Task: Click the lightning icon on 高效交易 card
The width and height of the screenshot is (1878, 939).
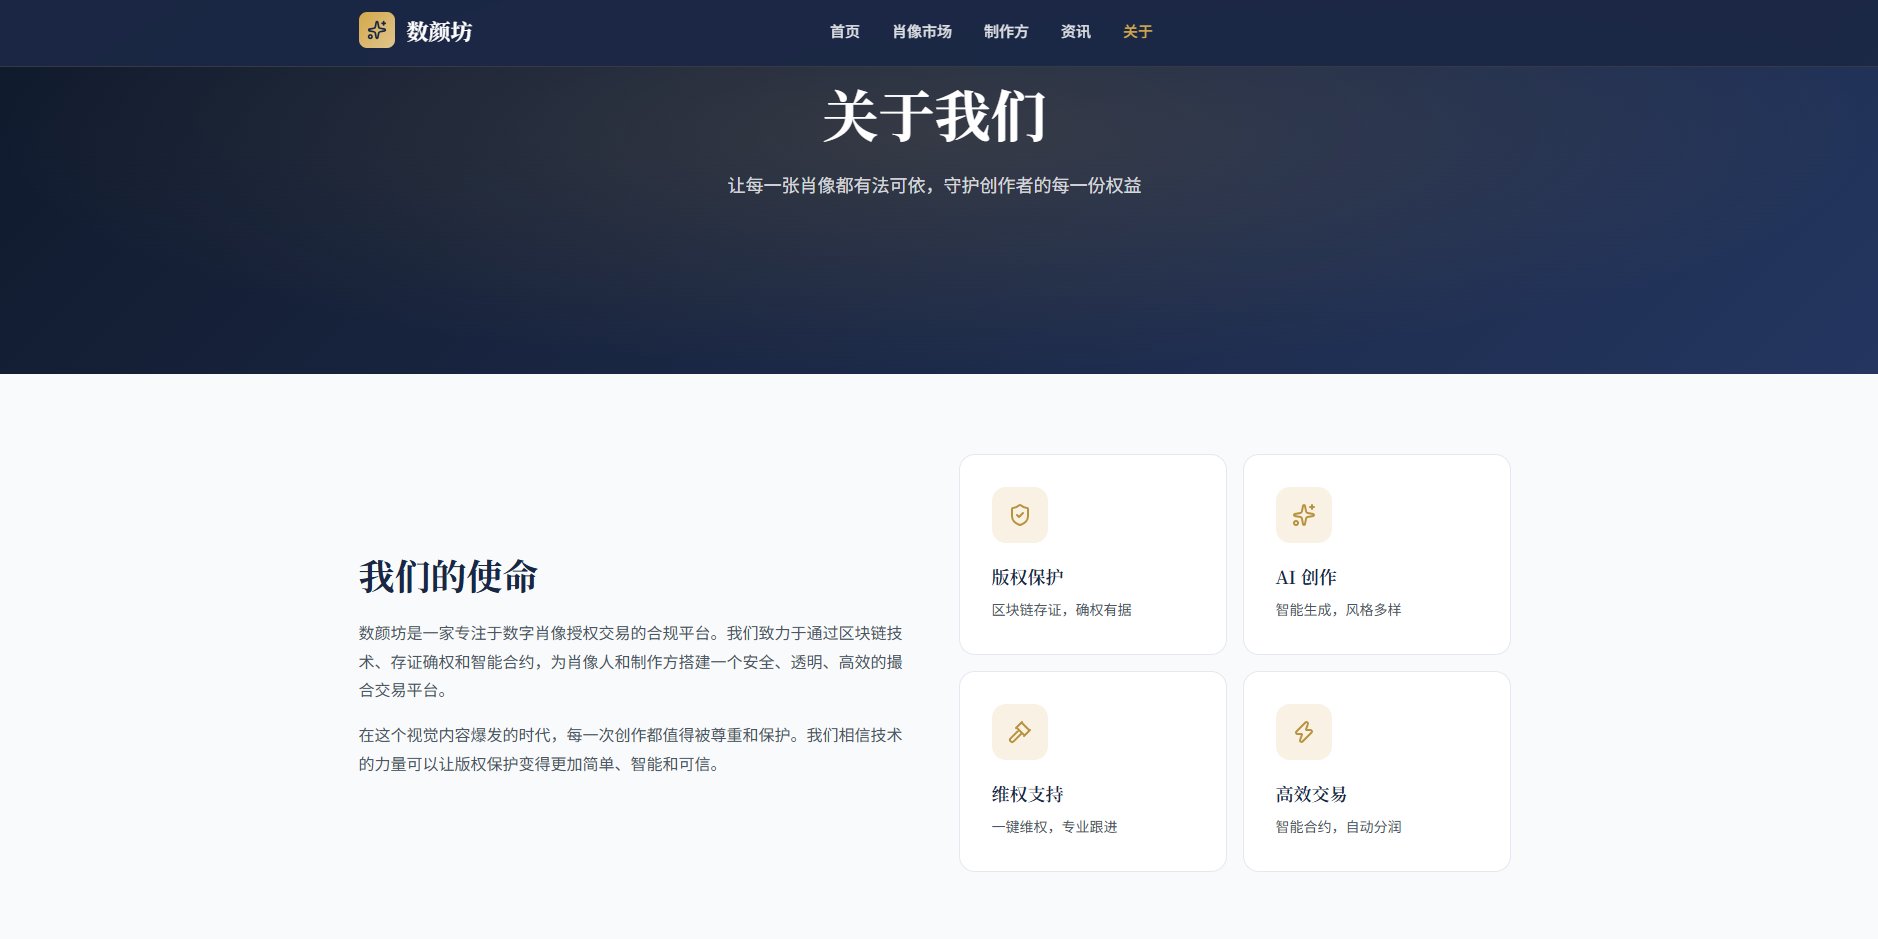Action: point(1304,732)
